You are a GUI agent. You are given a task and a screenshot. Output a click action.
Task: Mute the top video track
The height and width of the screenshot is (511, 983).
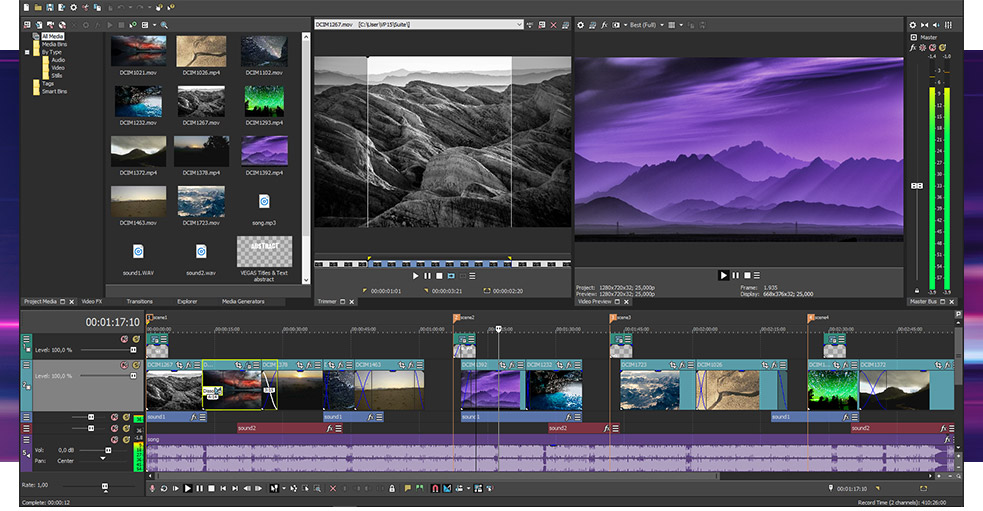point(125,339)
